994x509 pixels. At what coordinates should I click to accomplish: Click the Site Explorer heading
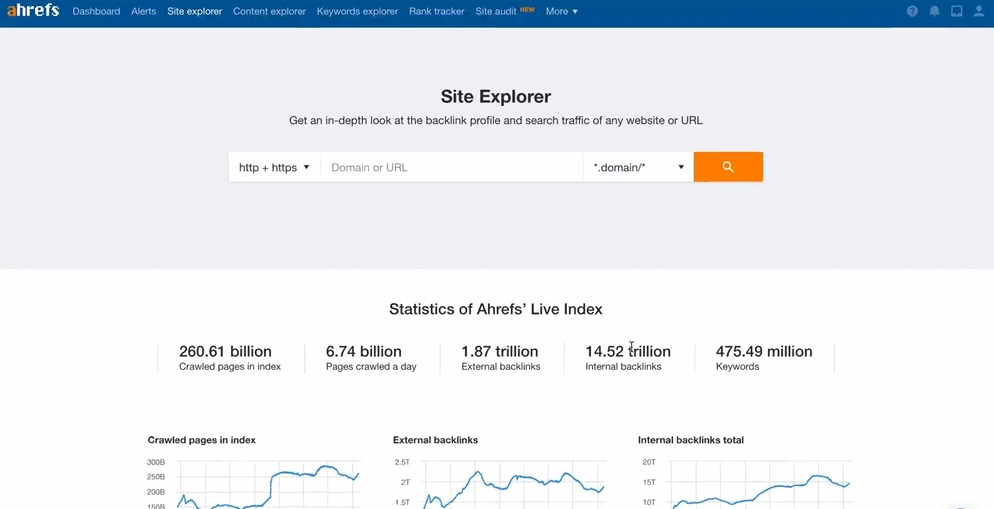click(x=496, y=97)
